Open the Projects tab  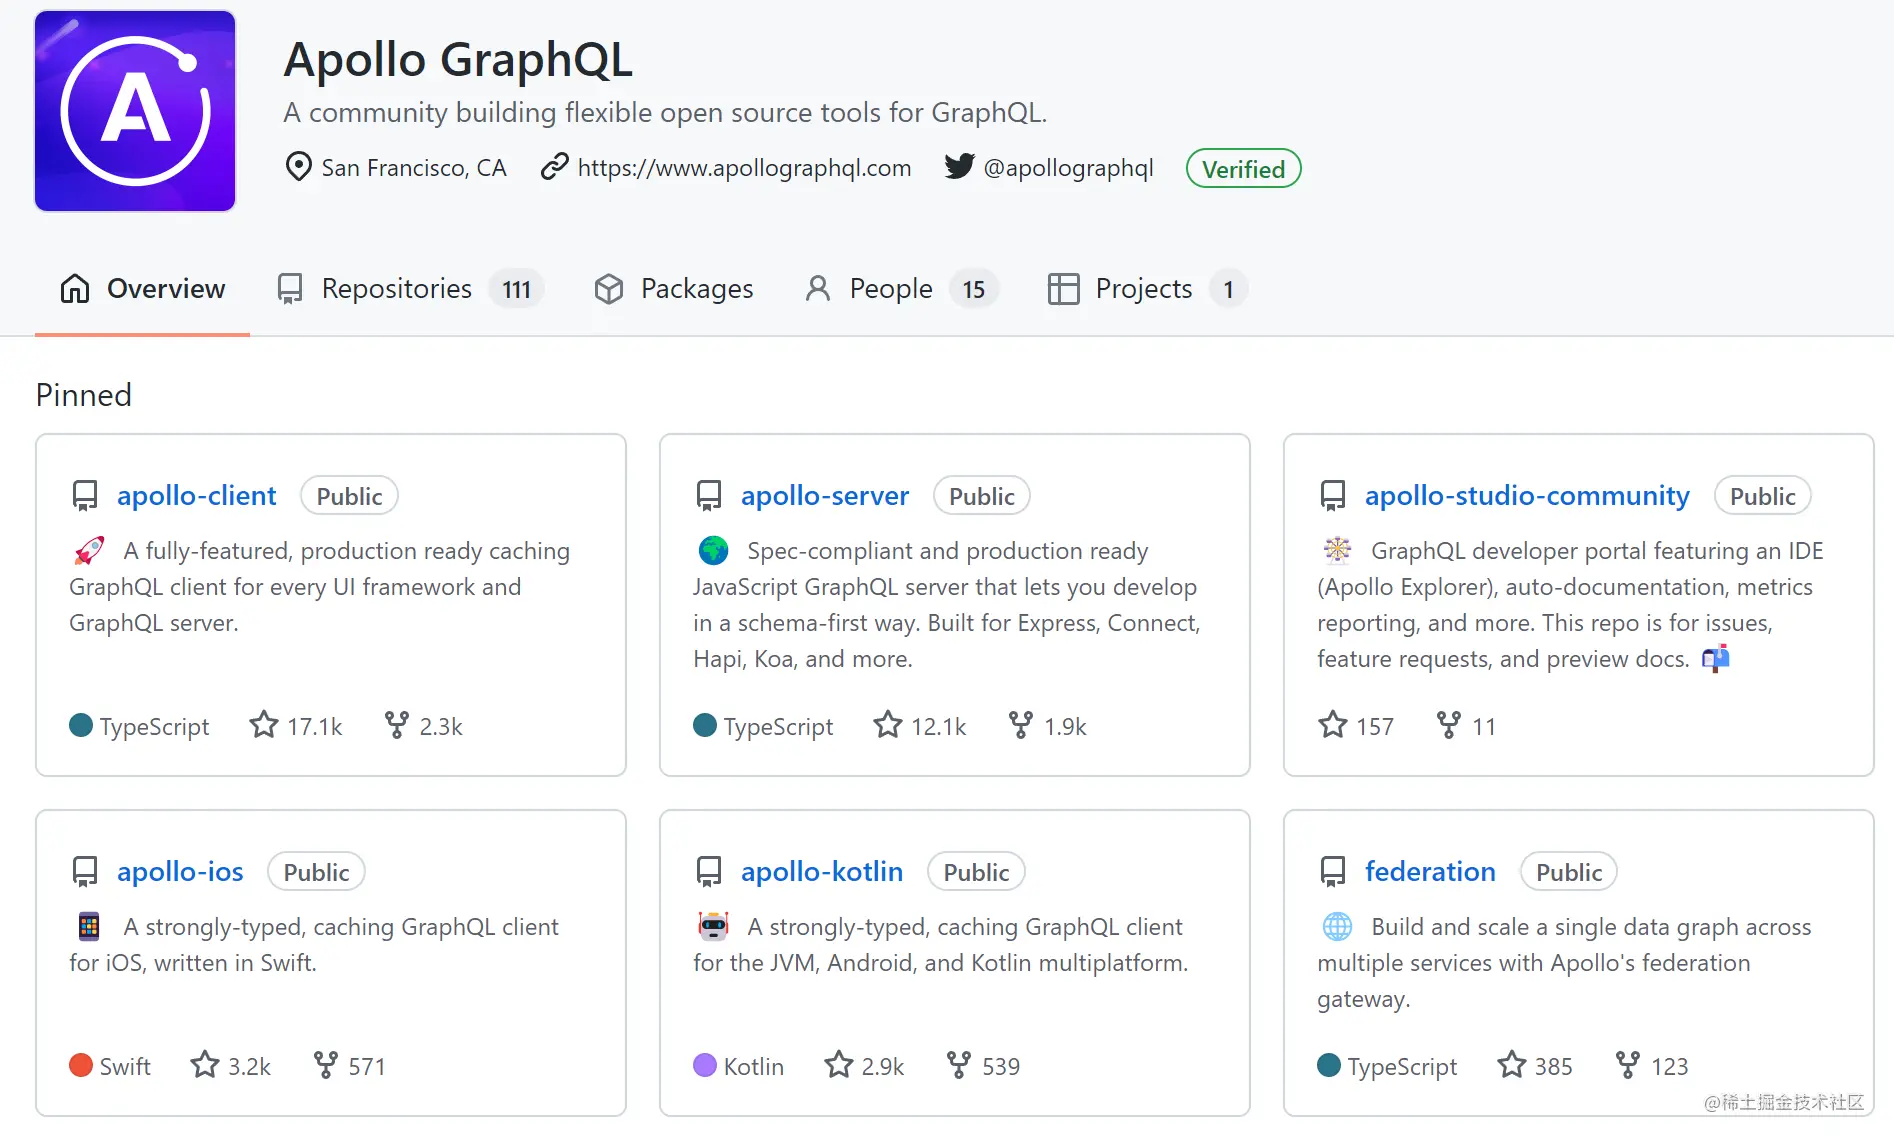[x=1147, y=289]
